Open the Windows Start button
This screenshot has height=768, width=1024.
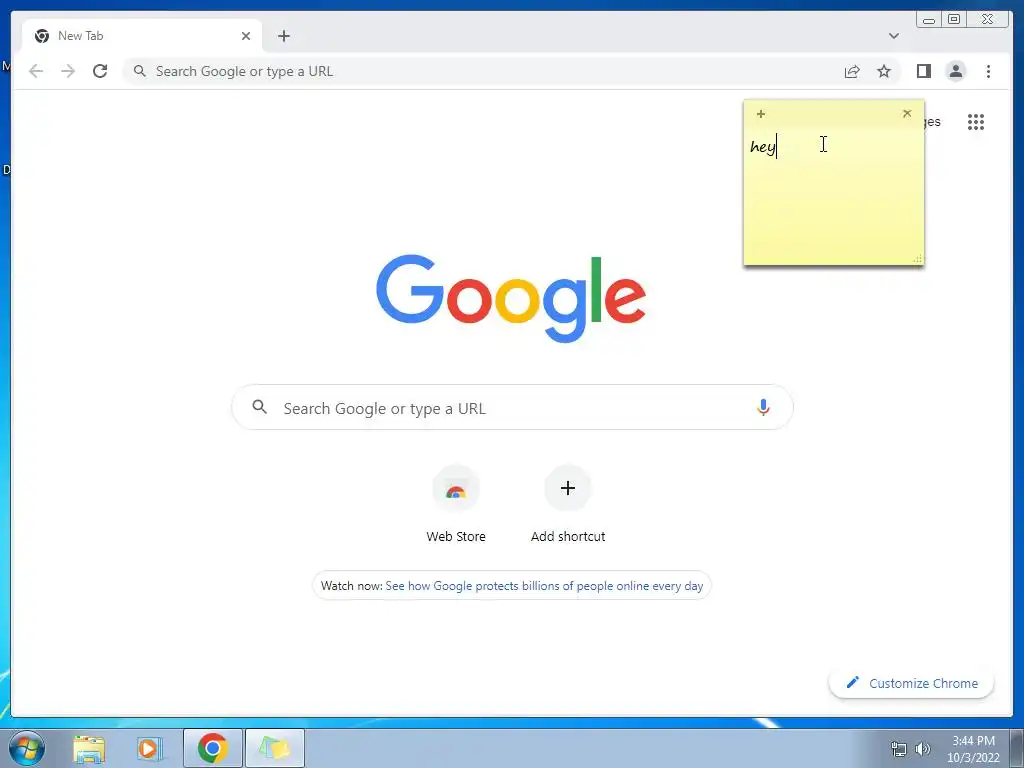[26, 748]
